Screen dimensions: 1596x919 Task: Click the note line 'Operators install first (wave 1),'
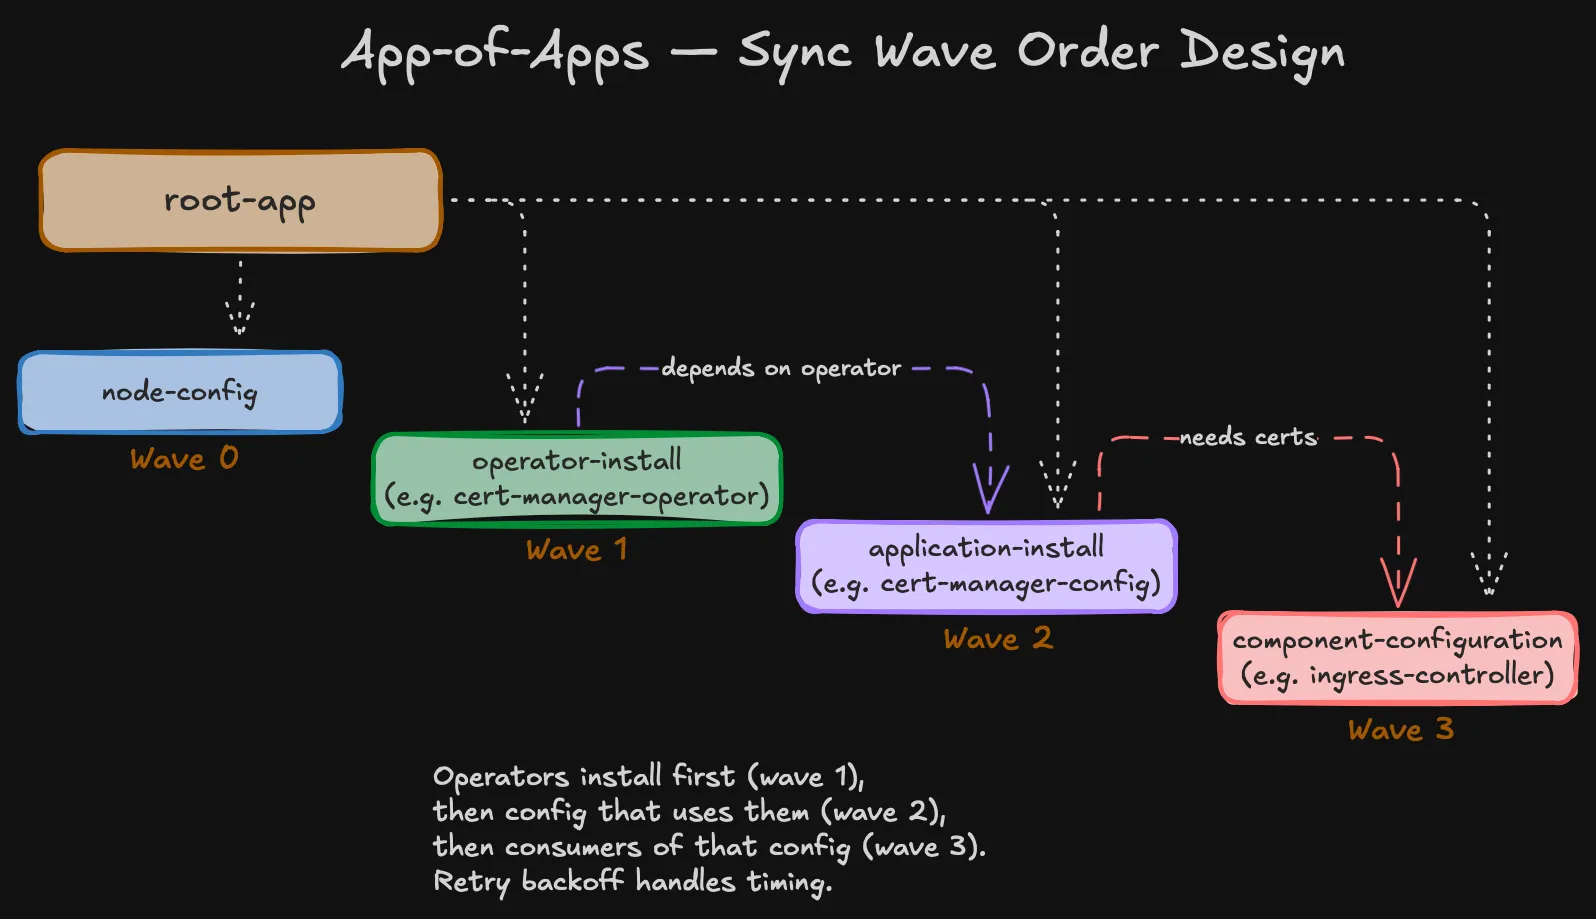point(648,777)
